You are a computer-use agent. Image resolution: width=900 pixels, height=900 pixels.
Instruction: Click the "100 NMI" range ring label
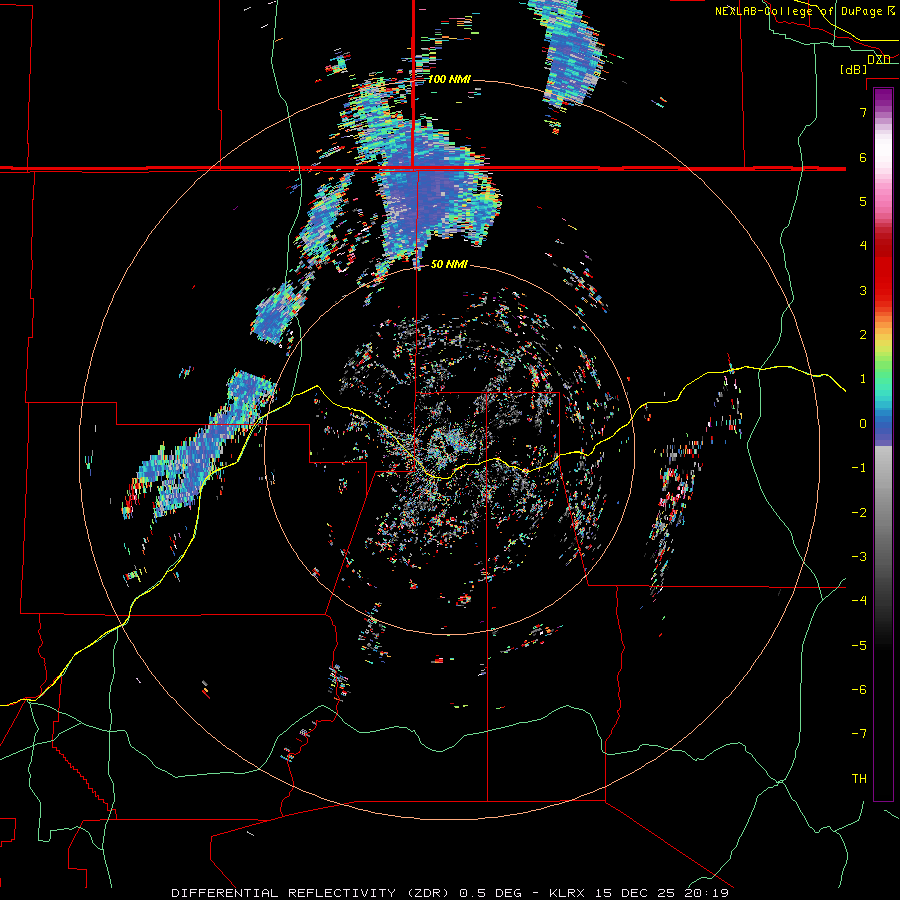449,79
